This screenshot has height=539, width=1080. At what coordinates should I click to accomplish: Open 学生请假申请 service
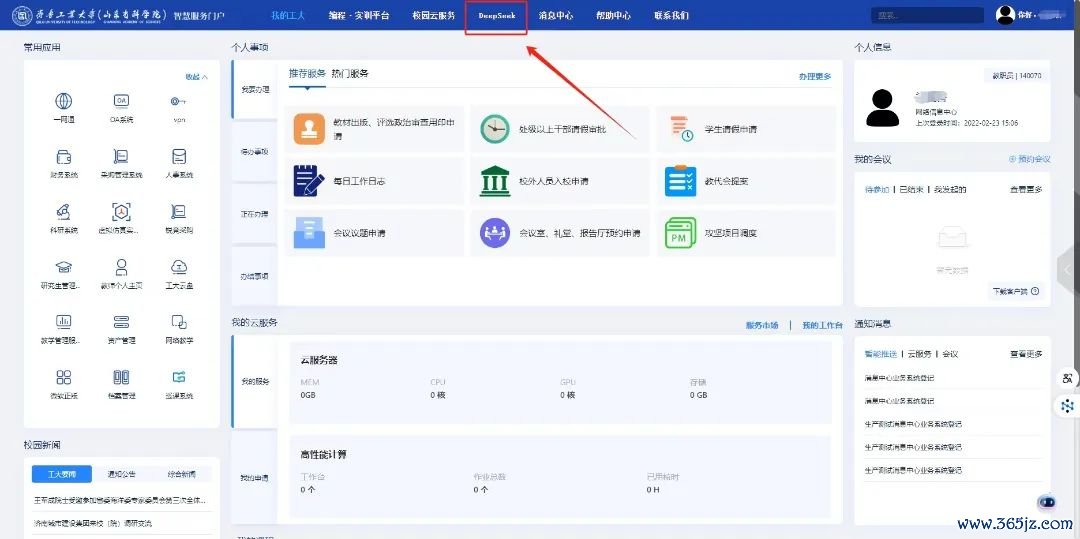[x=746, y=129]
